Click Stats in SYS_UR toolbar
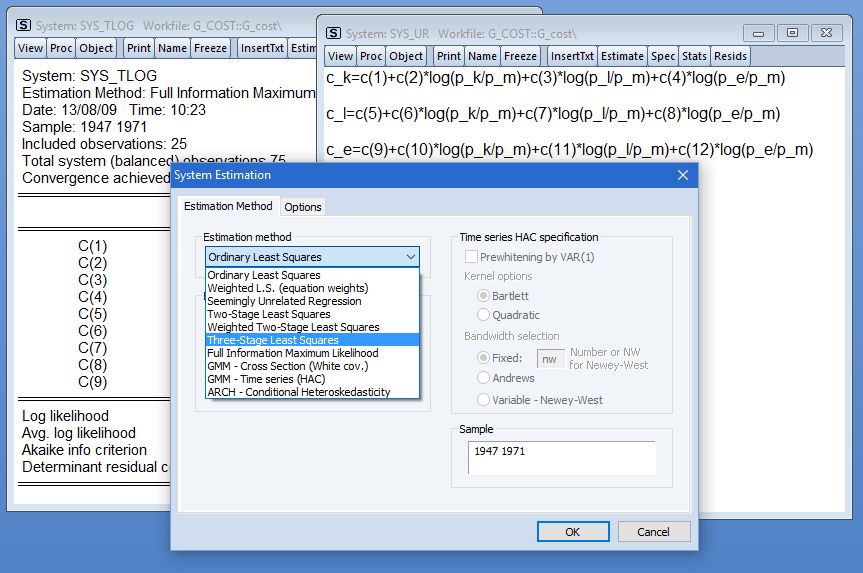Screen dimensions: 863x573 click(695, 57)
